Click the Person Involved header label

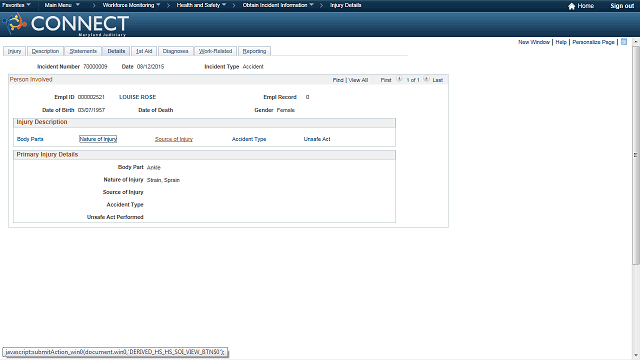31,80
